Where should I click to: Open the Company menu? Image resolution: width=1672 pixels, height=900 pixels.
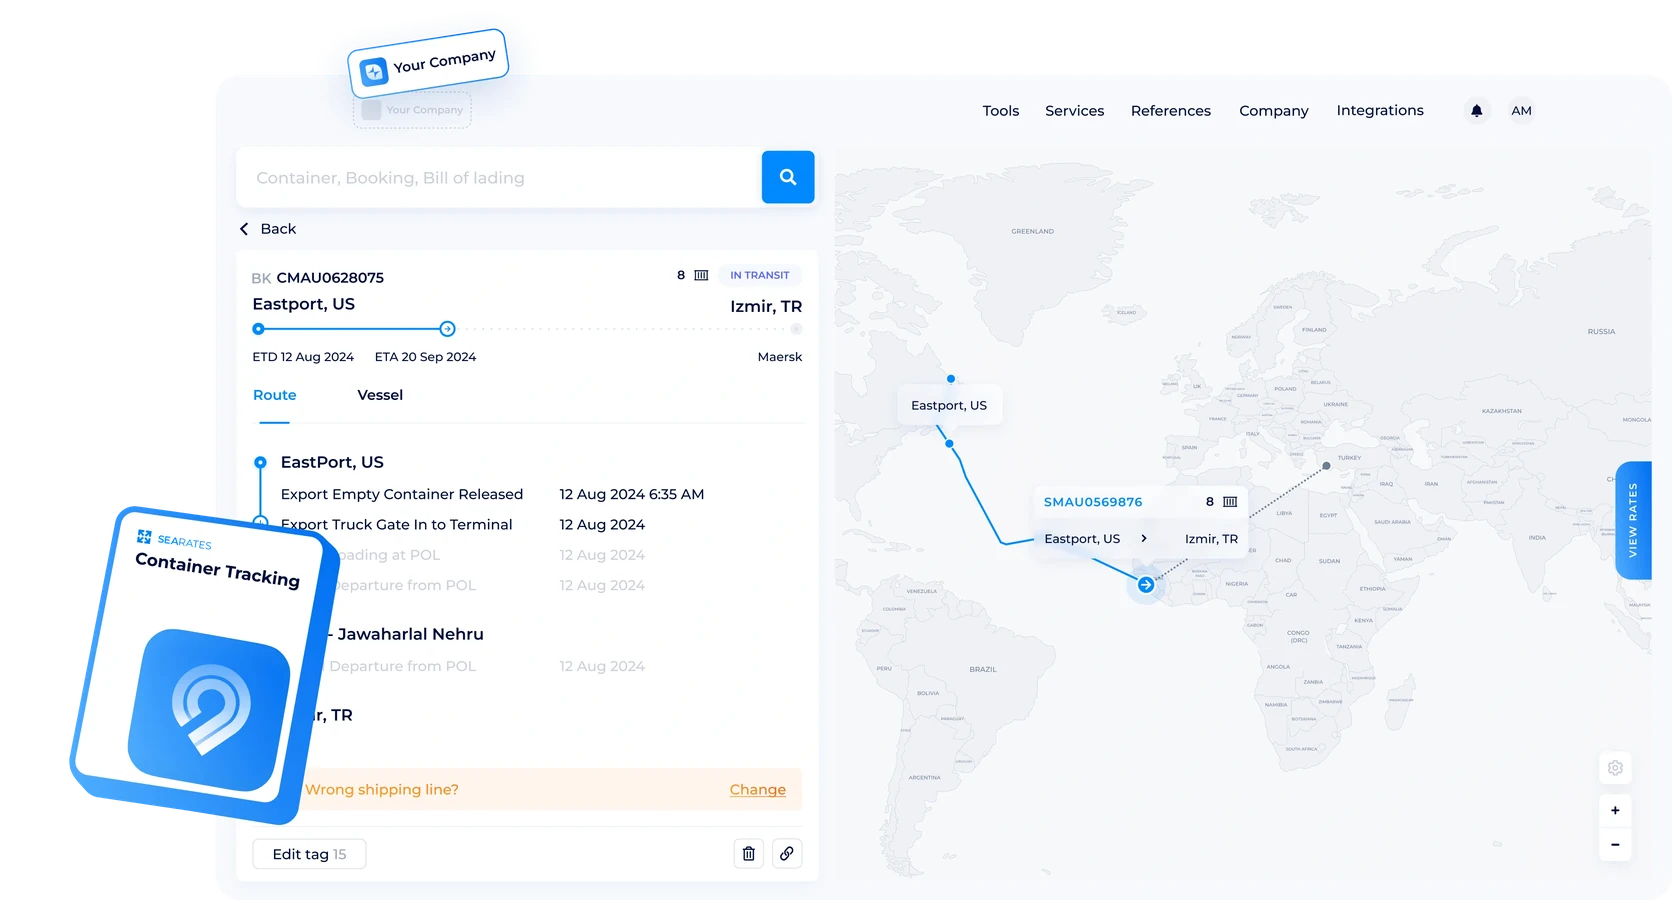[1274, 111]
